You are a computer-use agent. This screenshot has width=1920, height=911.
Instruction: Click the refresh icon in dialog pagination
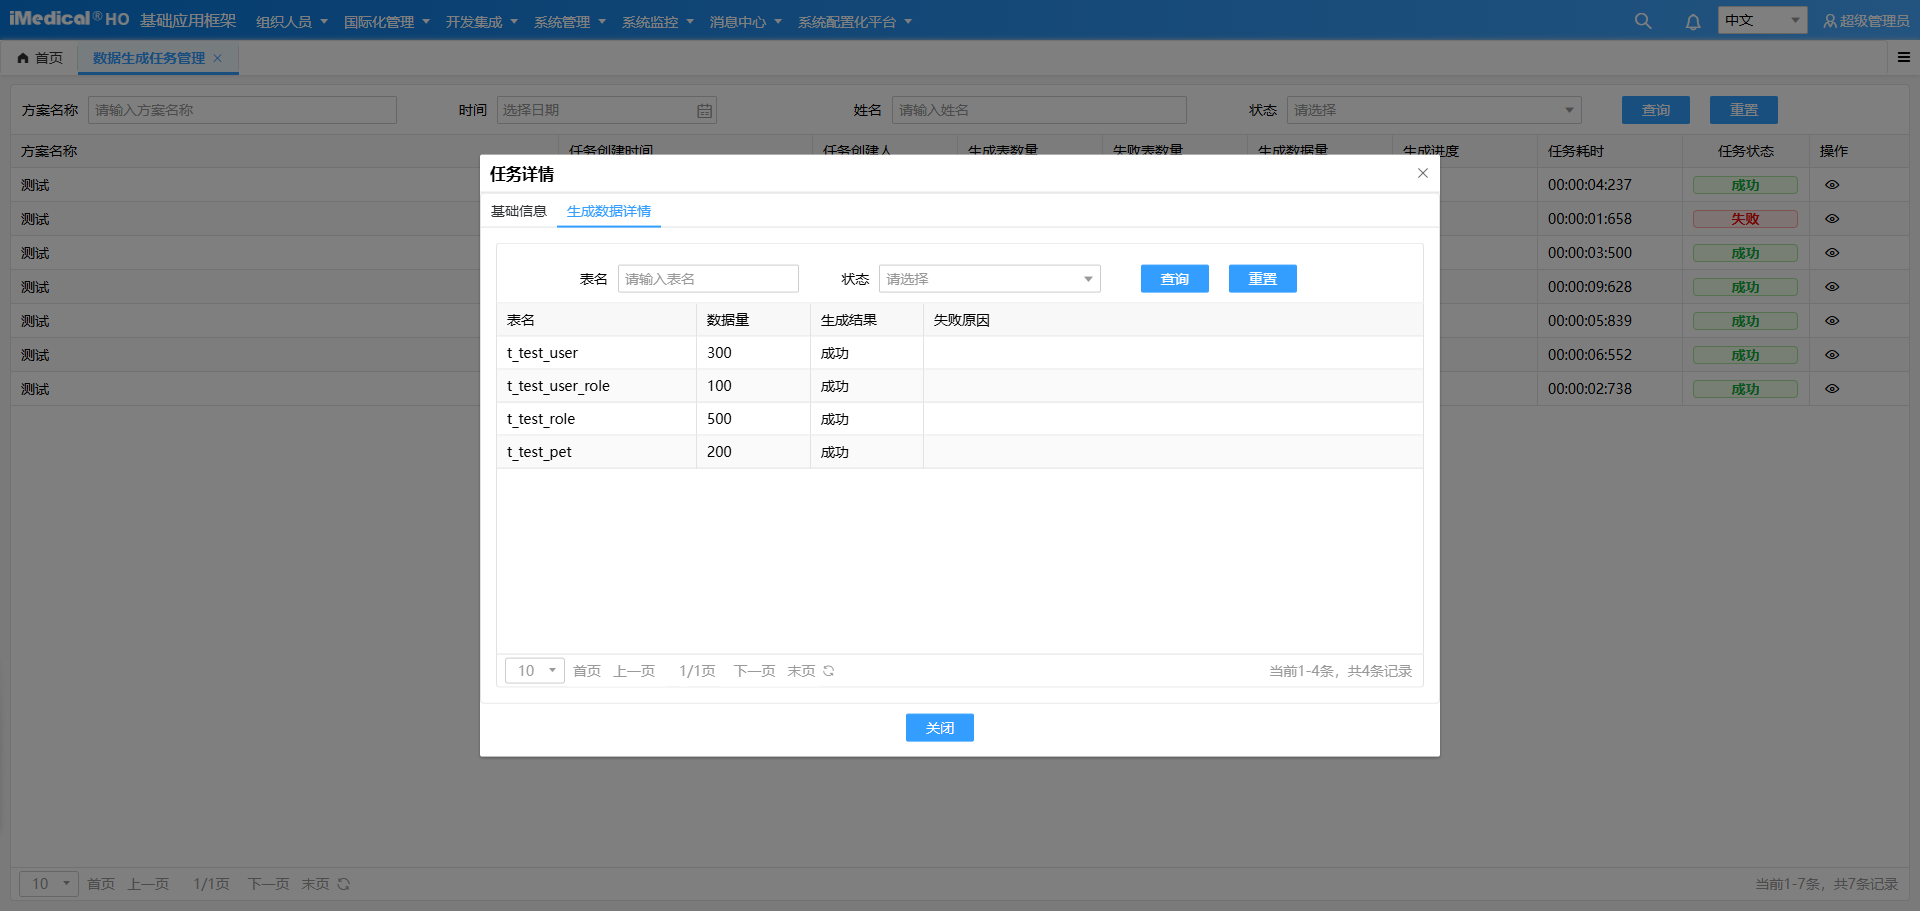[829, 671]
